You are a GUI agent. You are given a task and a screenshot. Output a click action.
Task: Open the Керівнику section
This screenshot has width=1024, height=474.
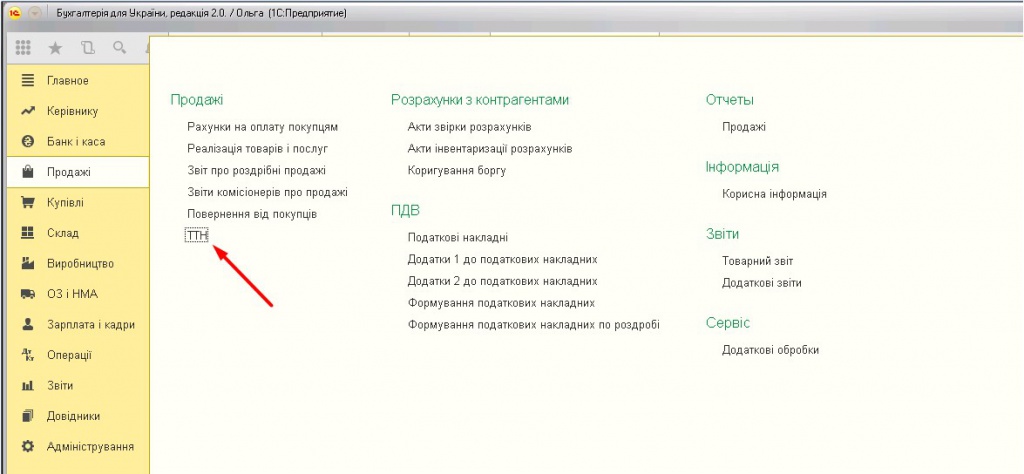78,111
